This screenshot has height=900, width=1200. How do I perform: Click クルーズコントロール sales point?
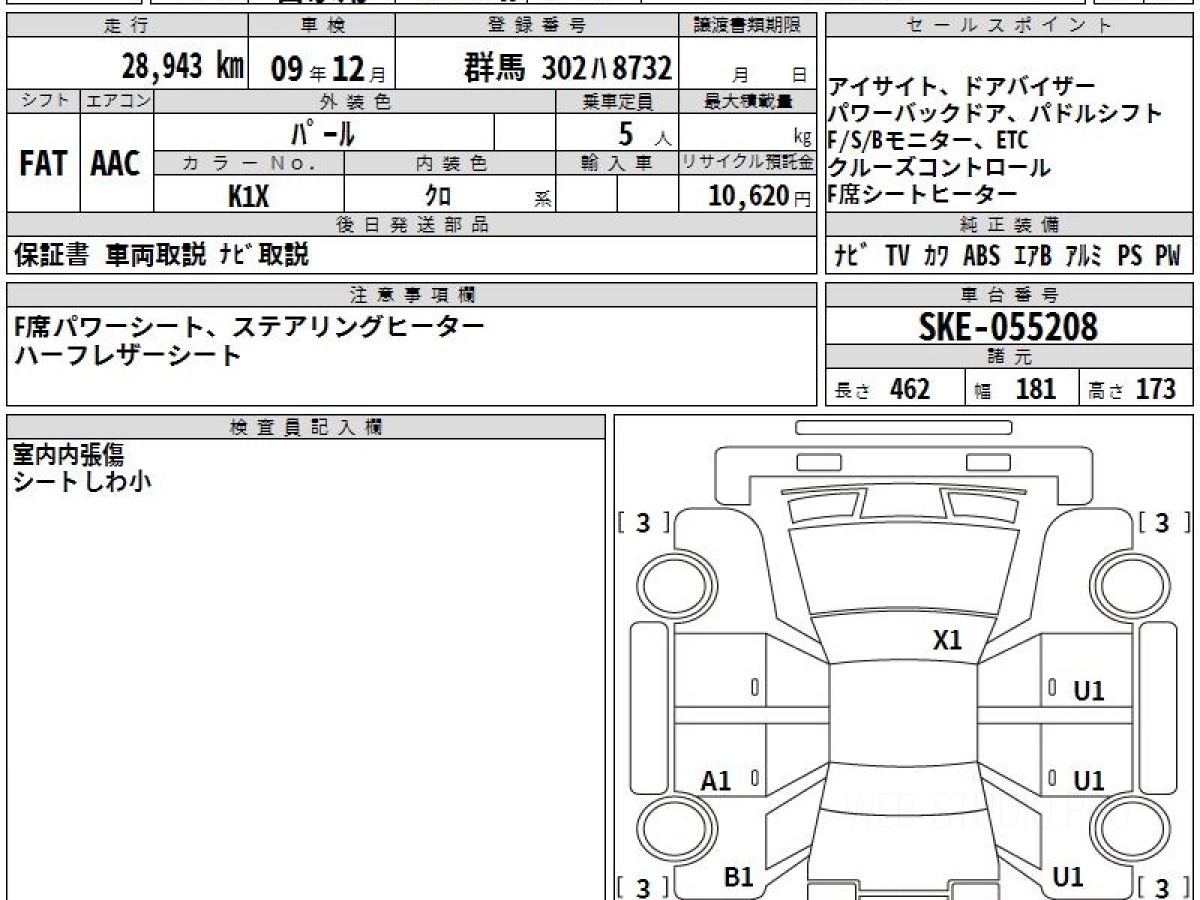[939, 167]
